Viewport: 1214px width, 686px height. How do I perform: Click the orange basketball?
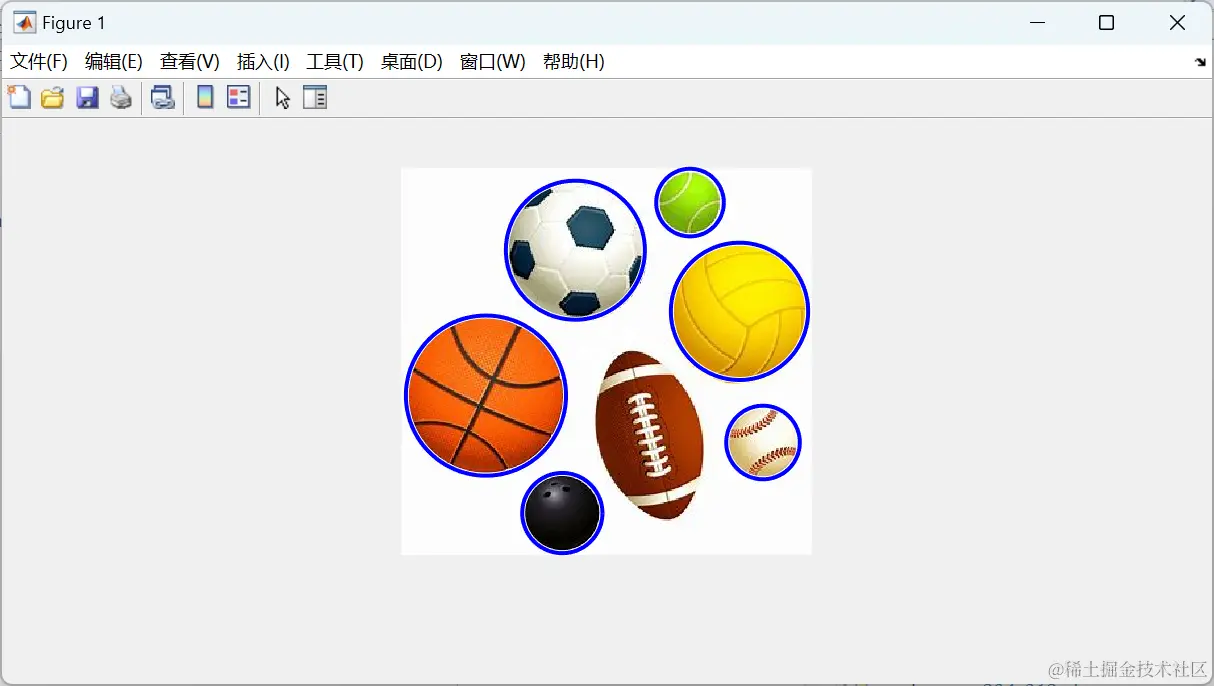[486, 396]
